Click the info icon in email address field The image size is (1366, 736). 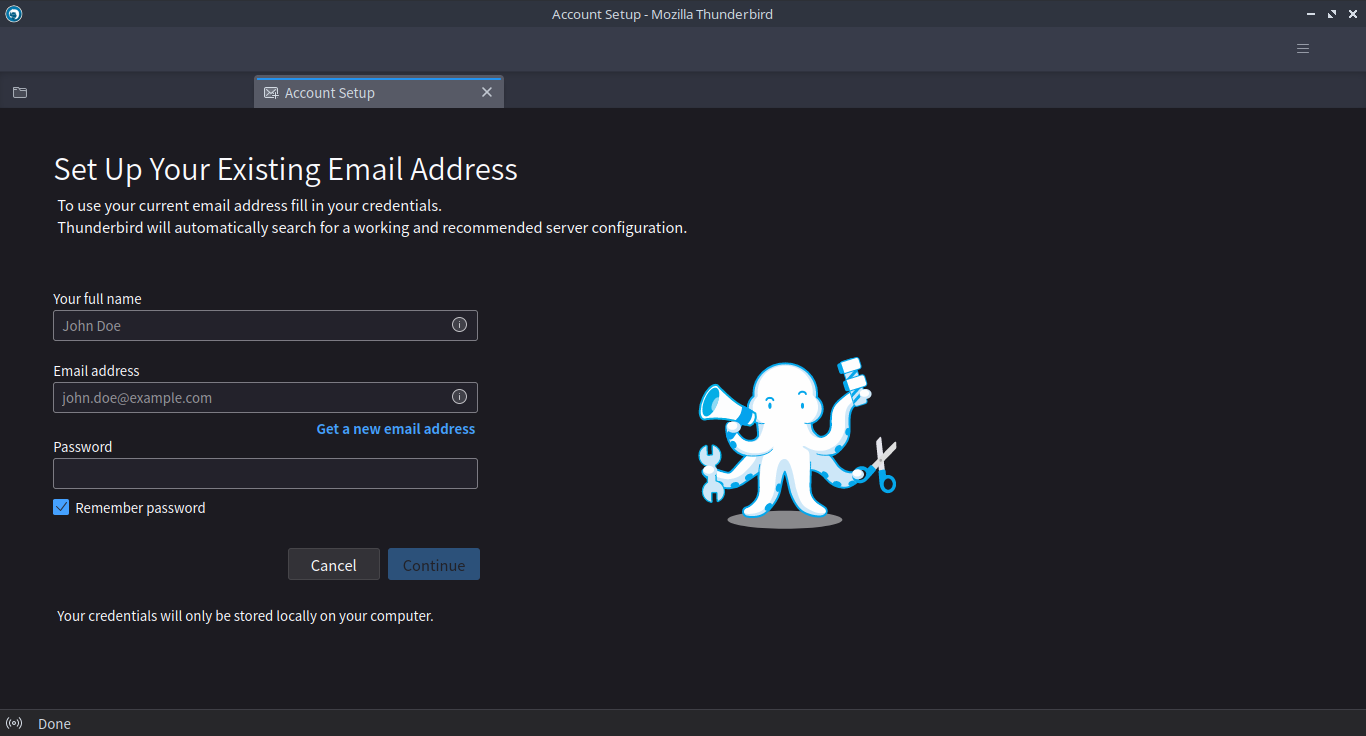tap(459, 397)
